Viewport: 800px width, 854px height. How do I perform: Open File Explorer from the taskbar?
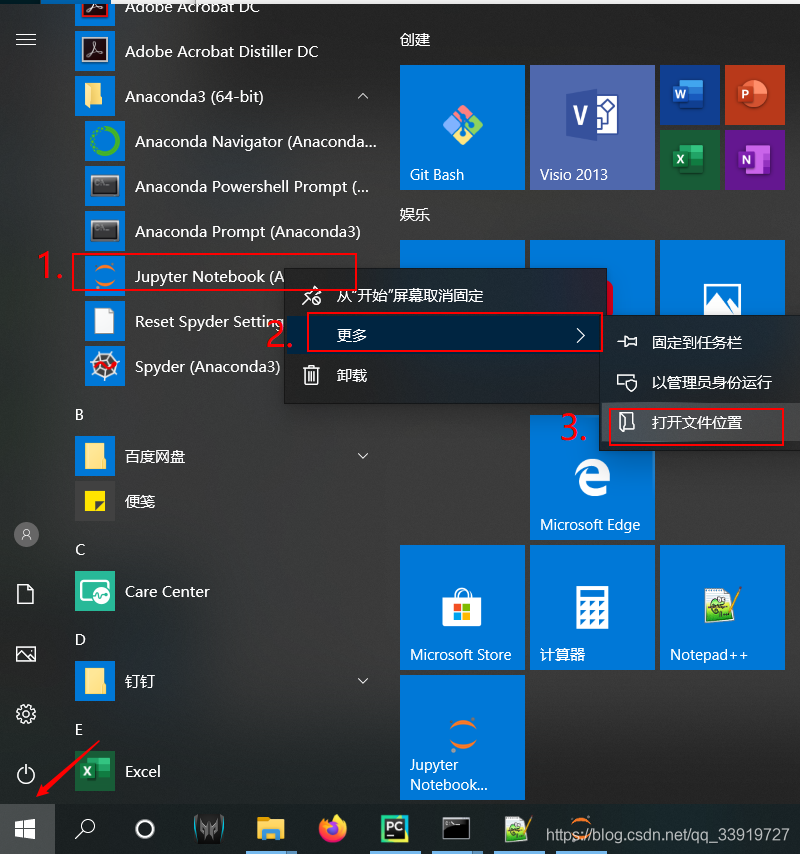pos(271,829)
